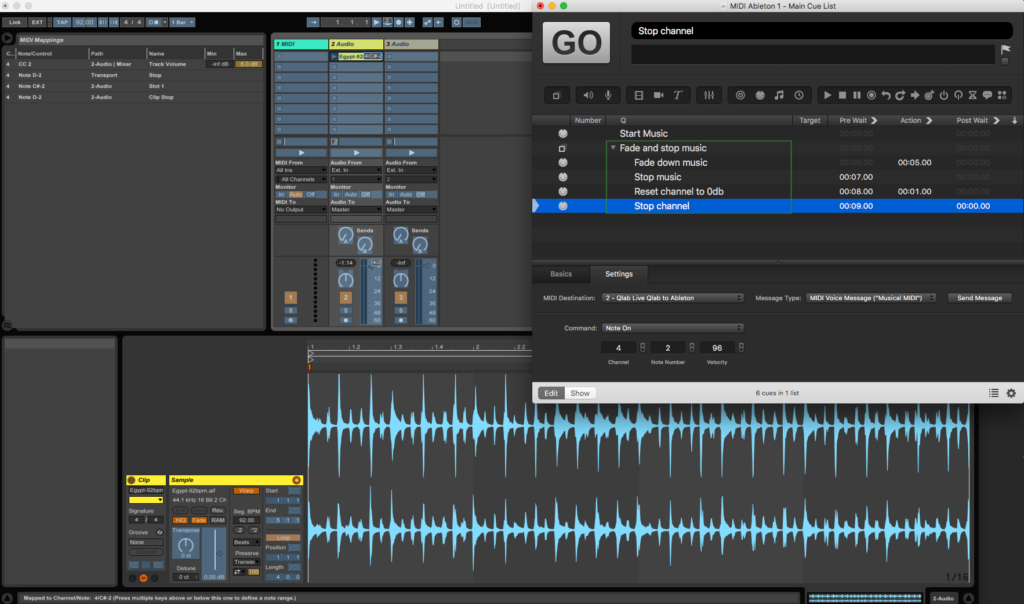This screenshot has height=604, width=1024.
Task: Click the TAP tempo button
Action: [62, 22]
